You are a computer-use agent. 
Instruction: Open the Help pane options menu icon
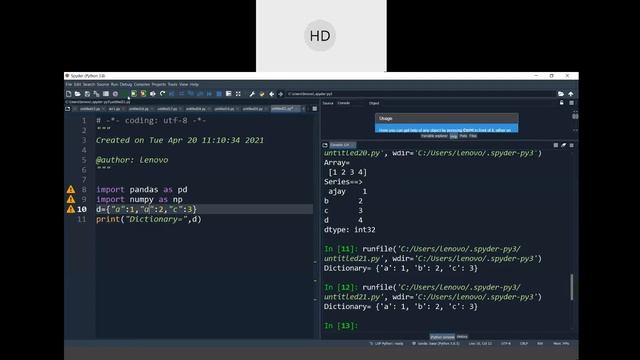coord(571,103)
